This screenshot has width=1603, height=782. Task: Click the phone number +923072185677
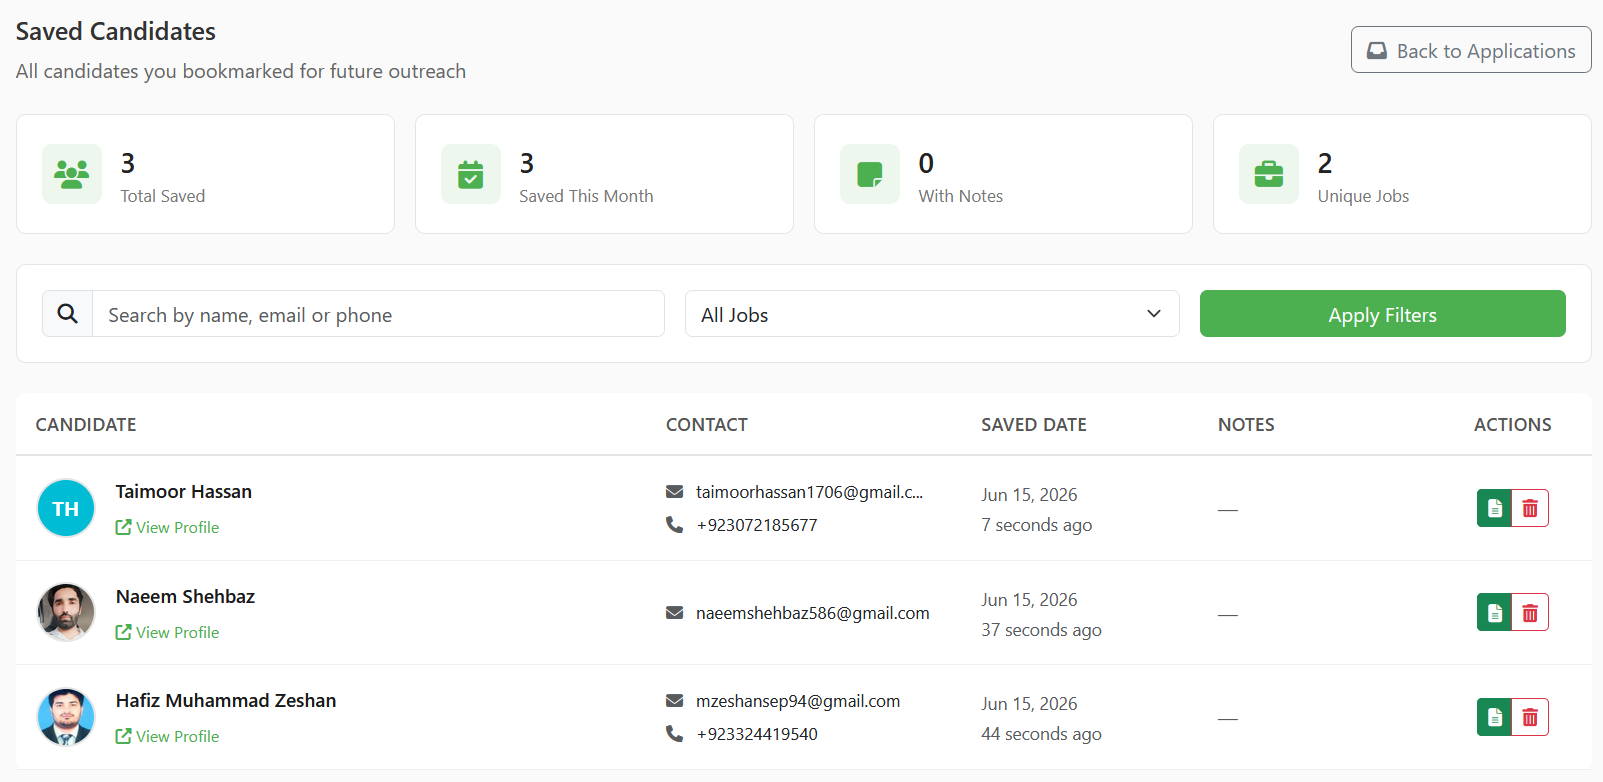(757, 525)
